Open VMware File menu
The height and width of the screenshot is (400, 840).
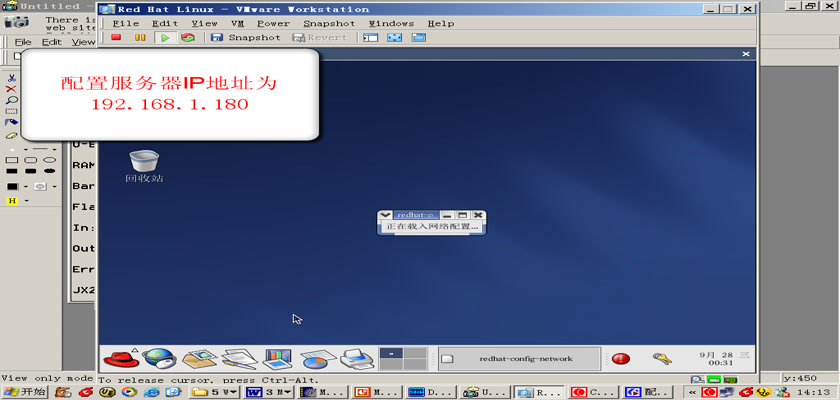point(126,24)
